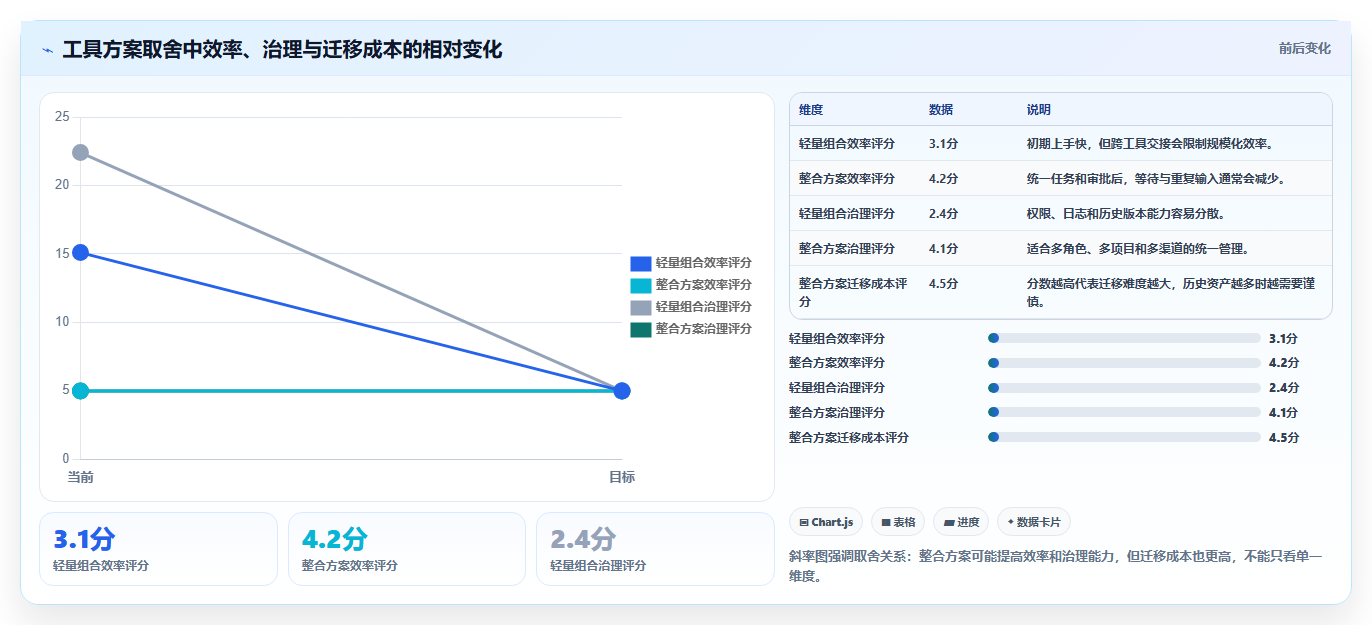Select the 进度 tag chip
Screen dimensions: 1372x625
[x=961, y=522]
